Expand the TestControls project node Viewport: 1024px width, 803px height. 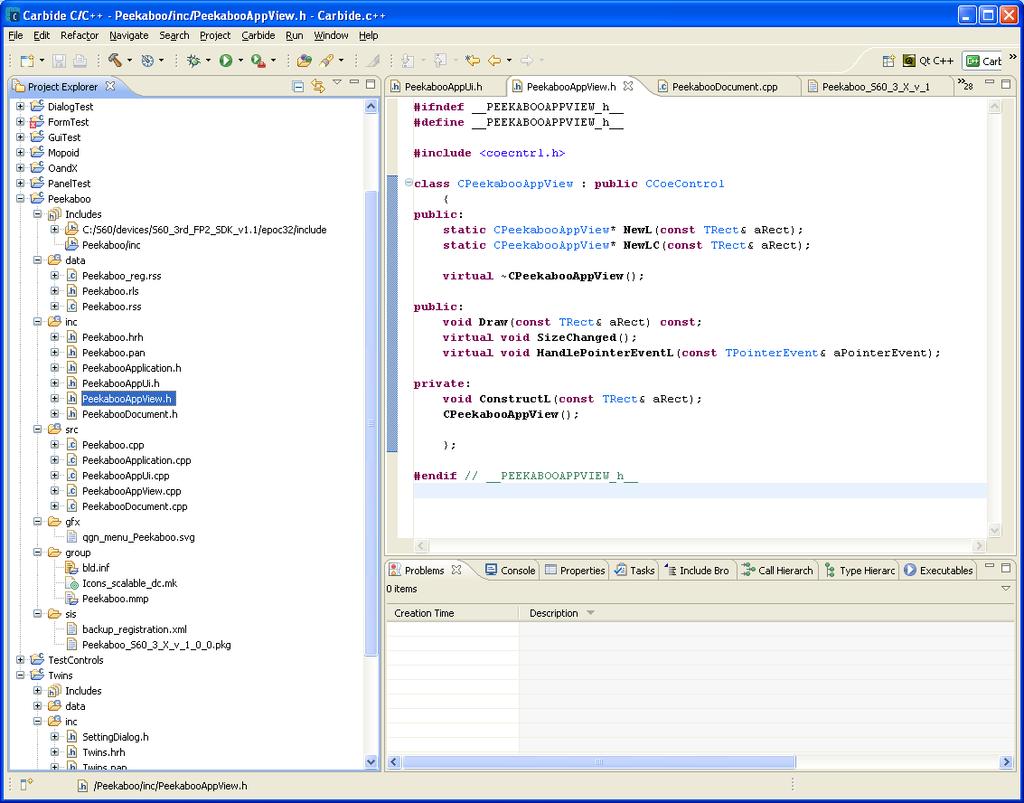pyautogui.click(x=20, y=660)
